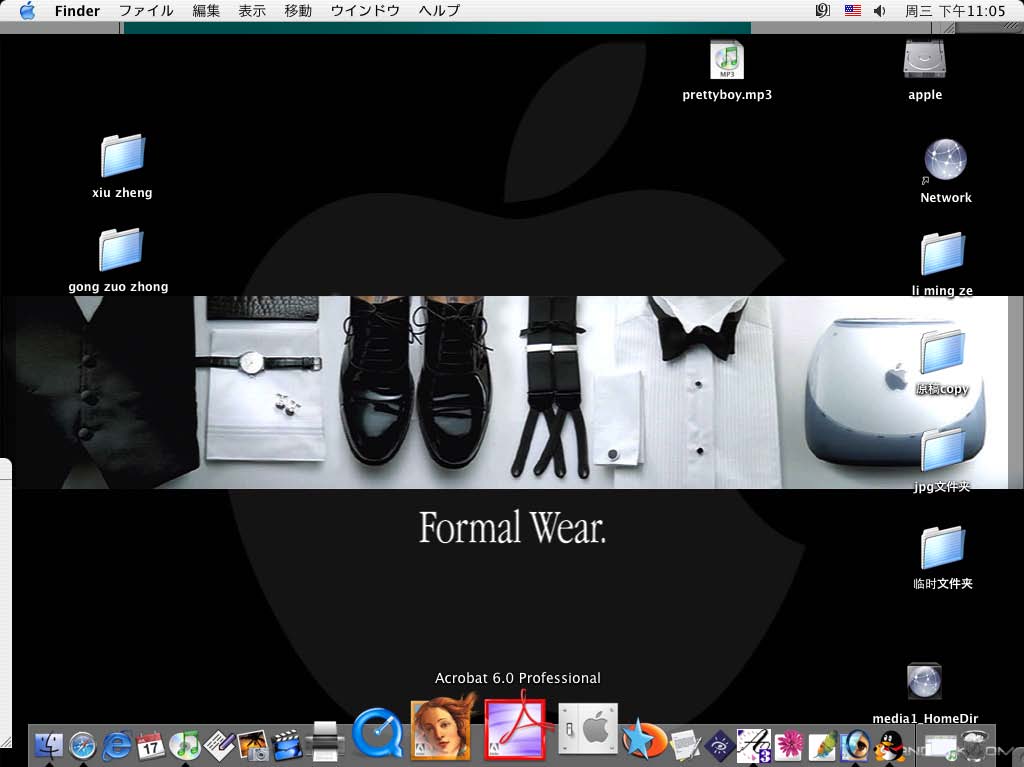
Task: Open the Trash in the Dock
Action: (974, 745)
